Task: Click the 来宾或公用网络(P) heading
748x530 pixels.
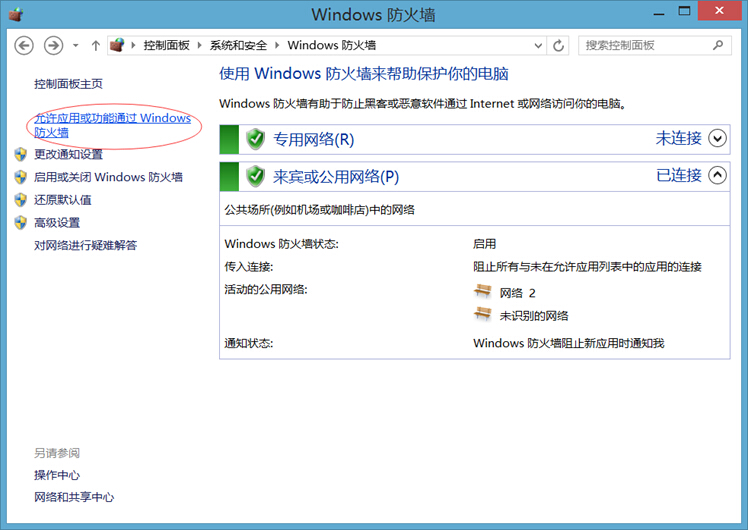Action: coord(336,177)
